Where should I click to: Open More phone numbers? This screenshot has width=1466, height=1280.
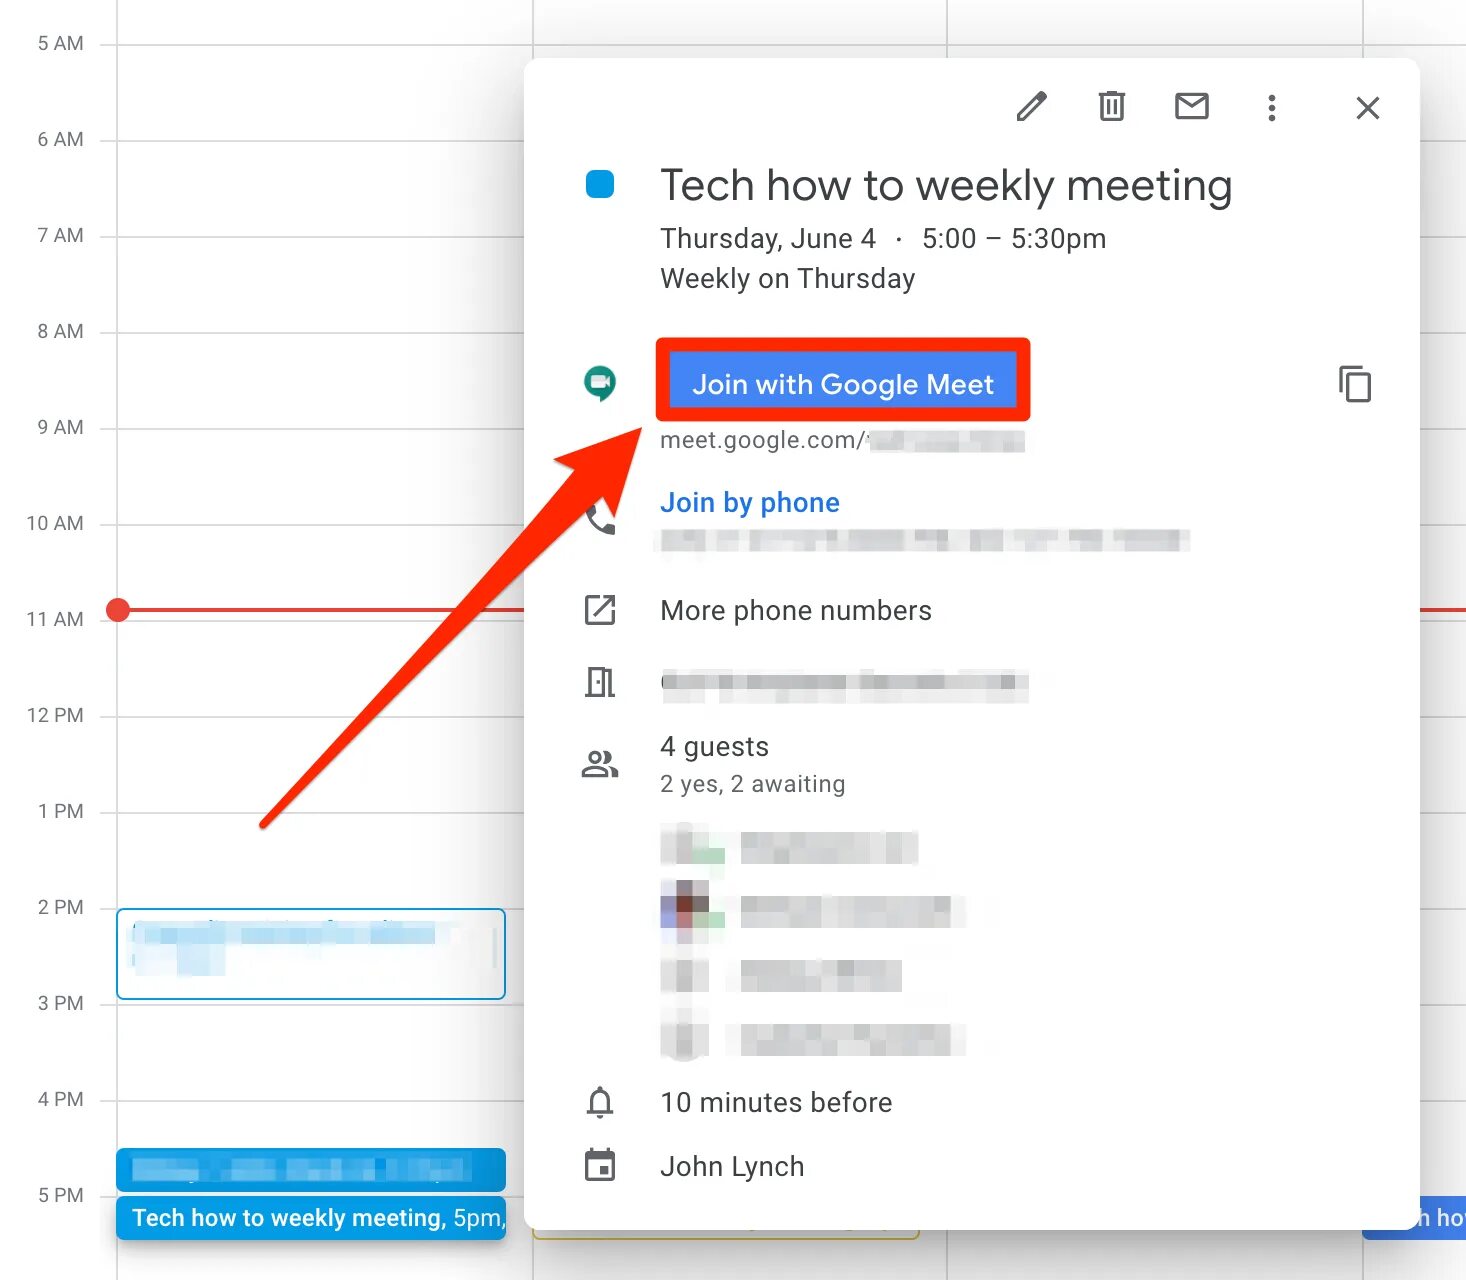(796, 611)
